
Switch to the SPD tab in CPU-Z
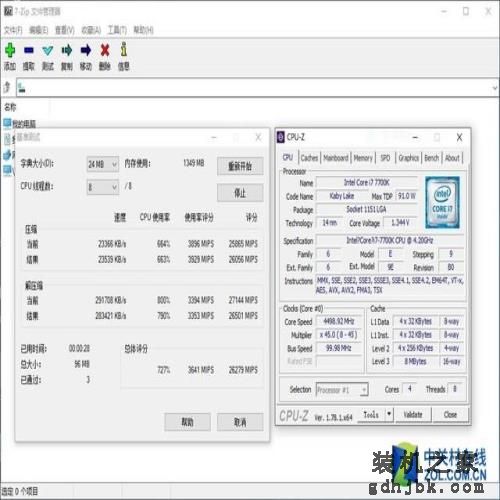coord(385,158)
